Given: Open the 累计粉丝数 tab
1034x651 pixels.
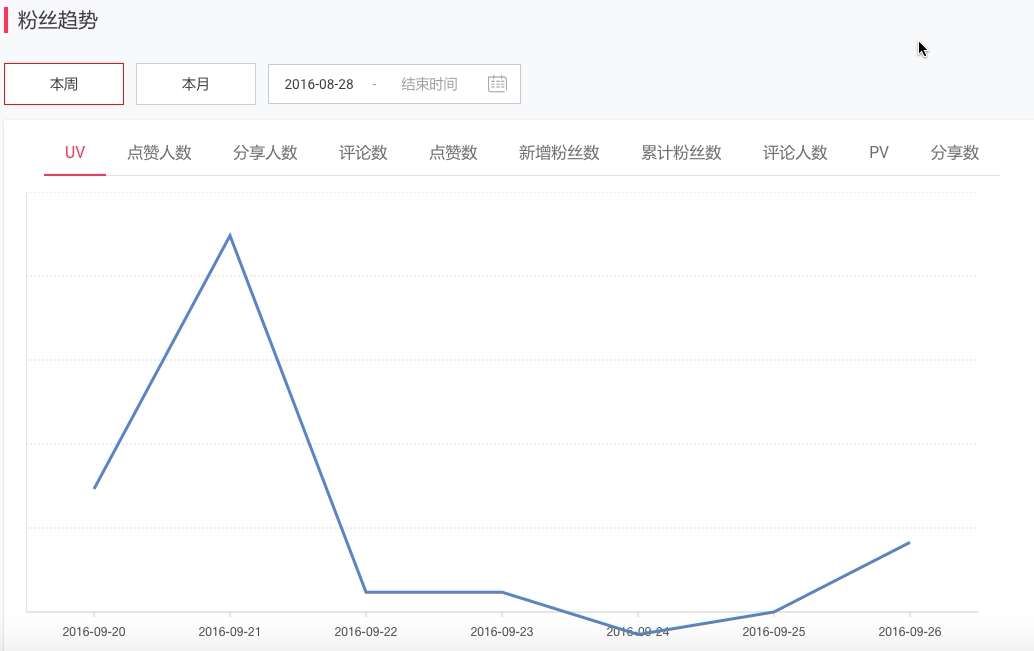Looking at the screenshot, I should click(x=681, y=153).
